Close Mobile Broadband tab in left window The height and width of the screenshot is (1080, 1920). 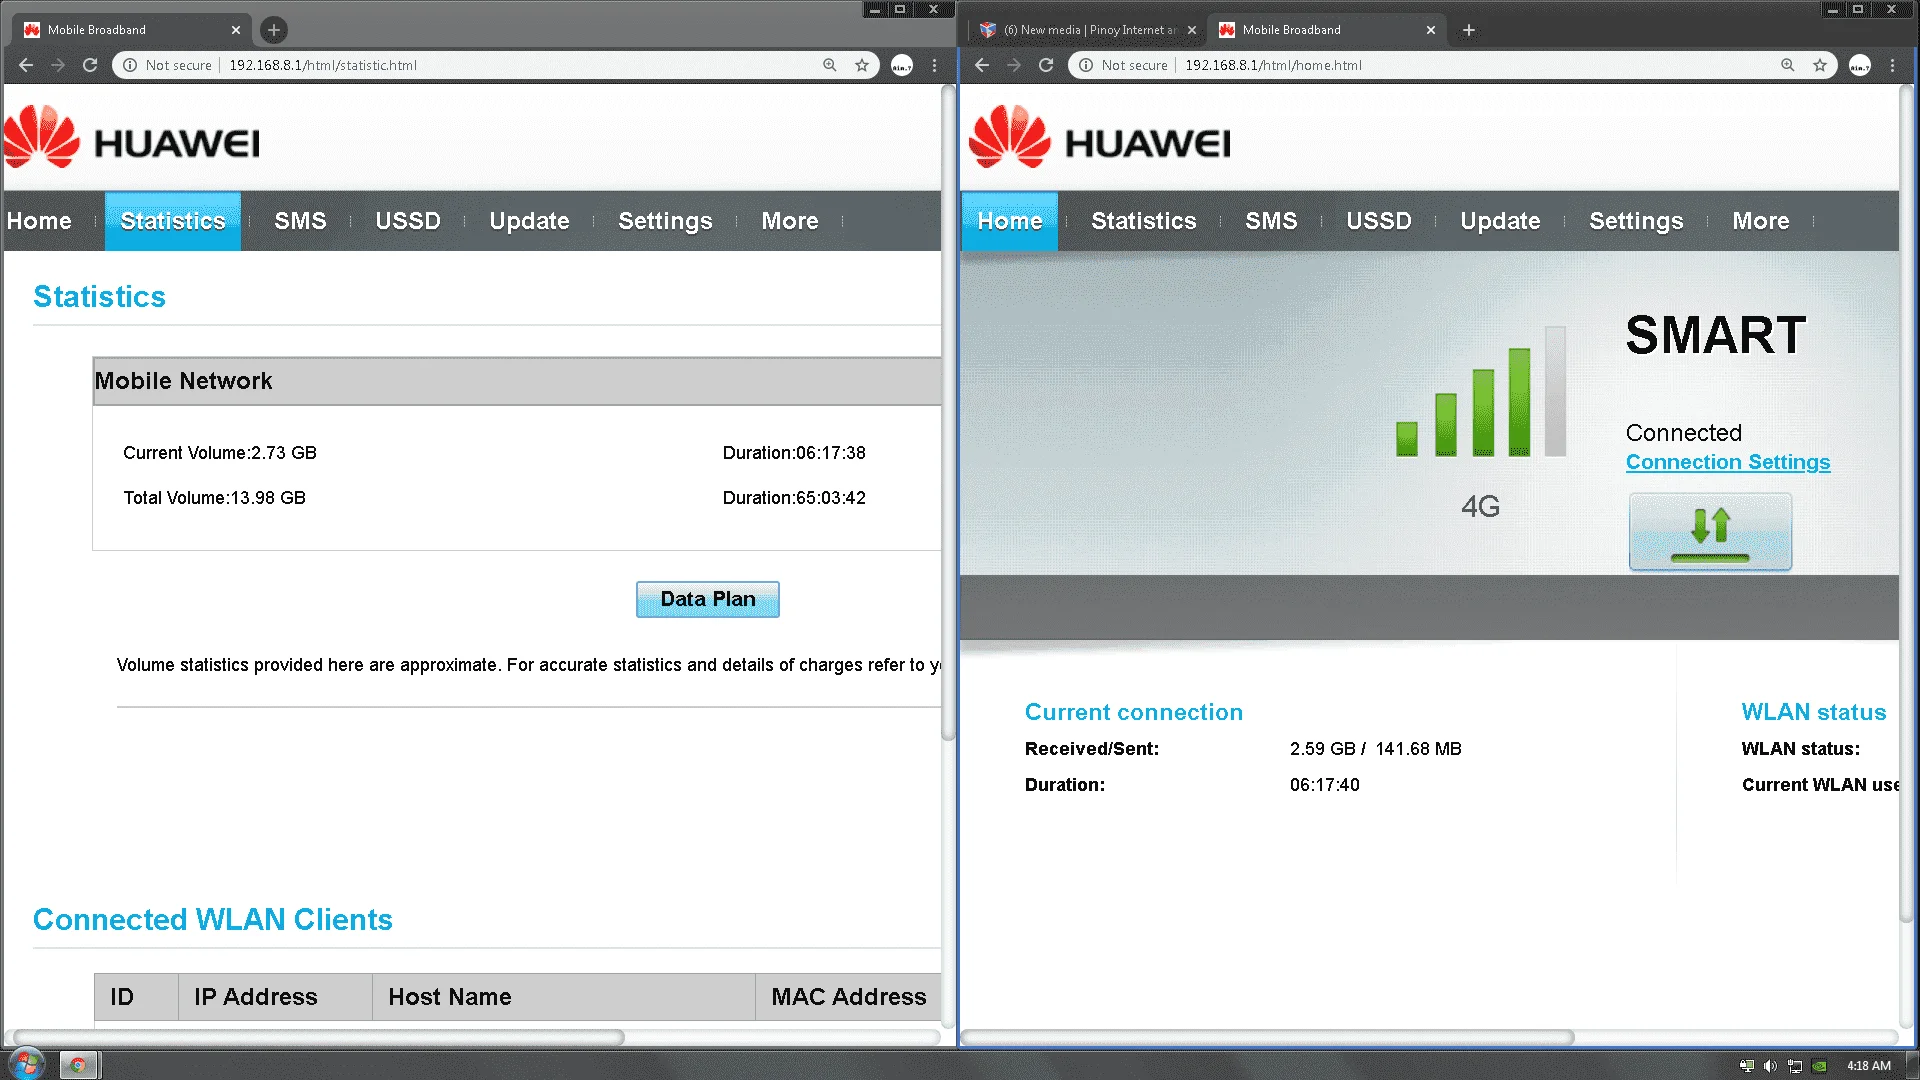[x=236, y=30]
